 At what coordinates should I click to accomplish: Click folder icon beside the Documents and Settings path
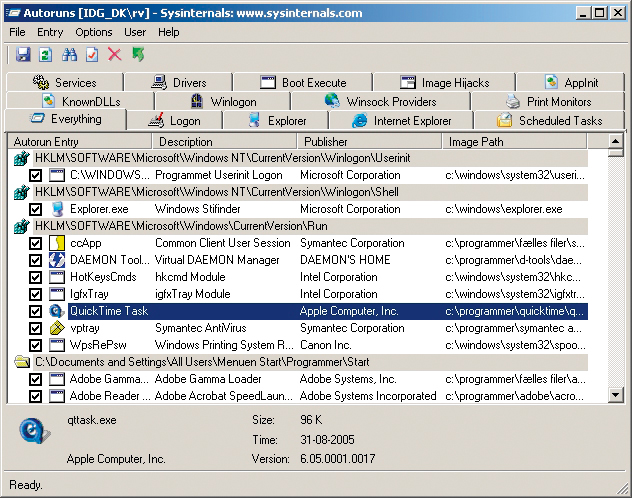pos(22,362)
